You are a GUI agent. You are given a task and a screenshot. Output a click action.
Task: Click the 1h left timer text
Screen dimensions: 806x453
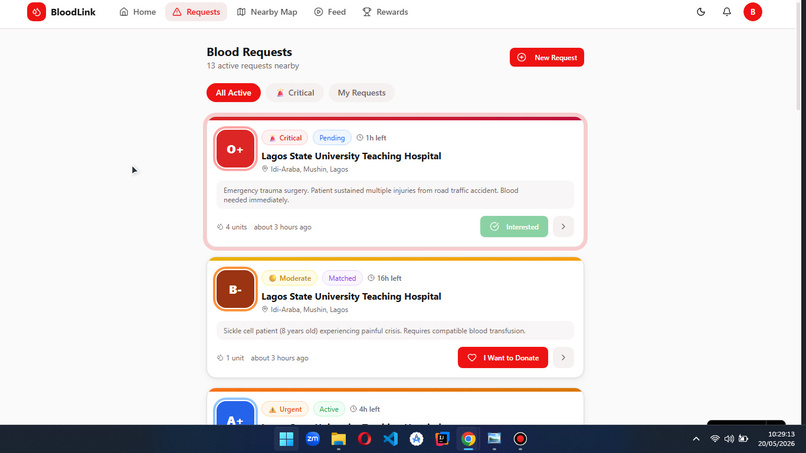372,138
